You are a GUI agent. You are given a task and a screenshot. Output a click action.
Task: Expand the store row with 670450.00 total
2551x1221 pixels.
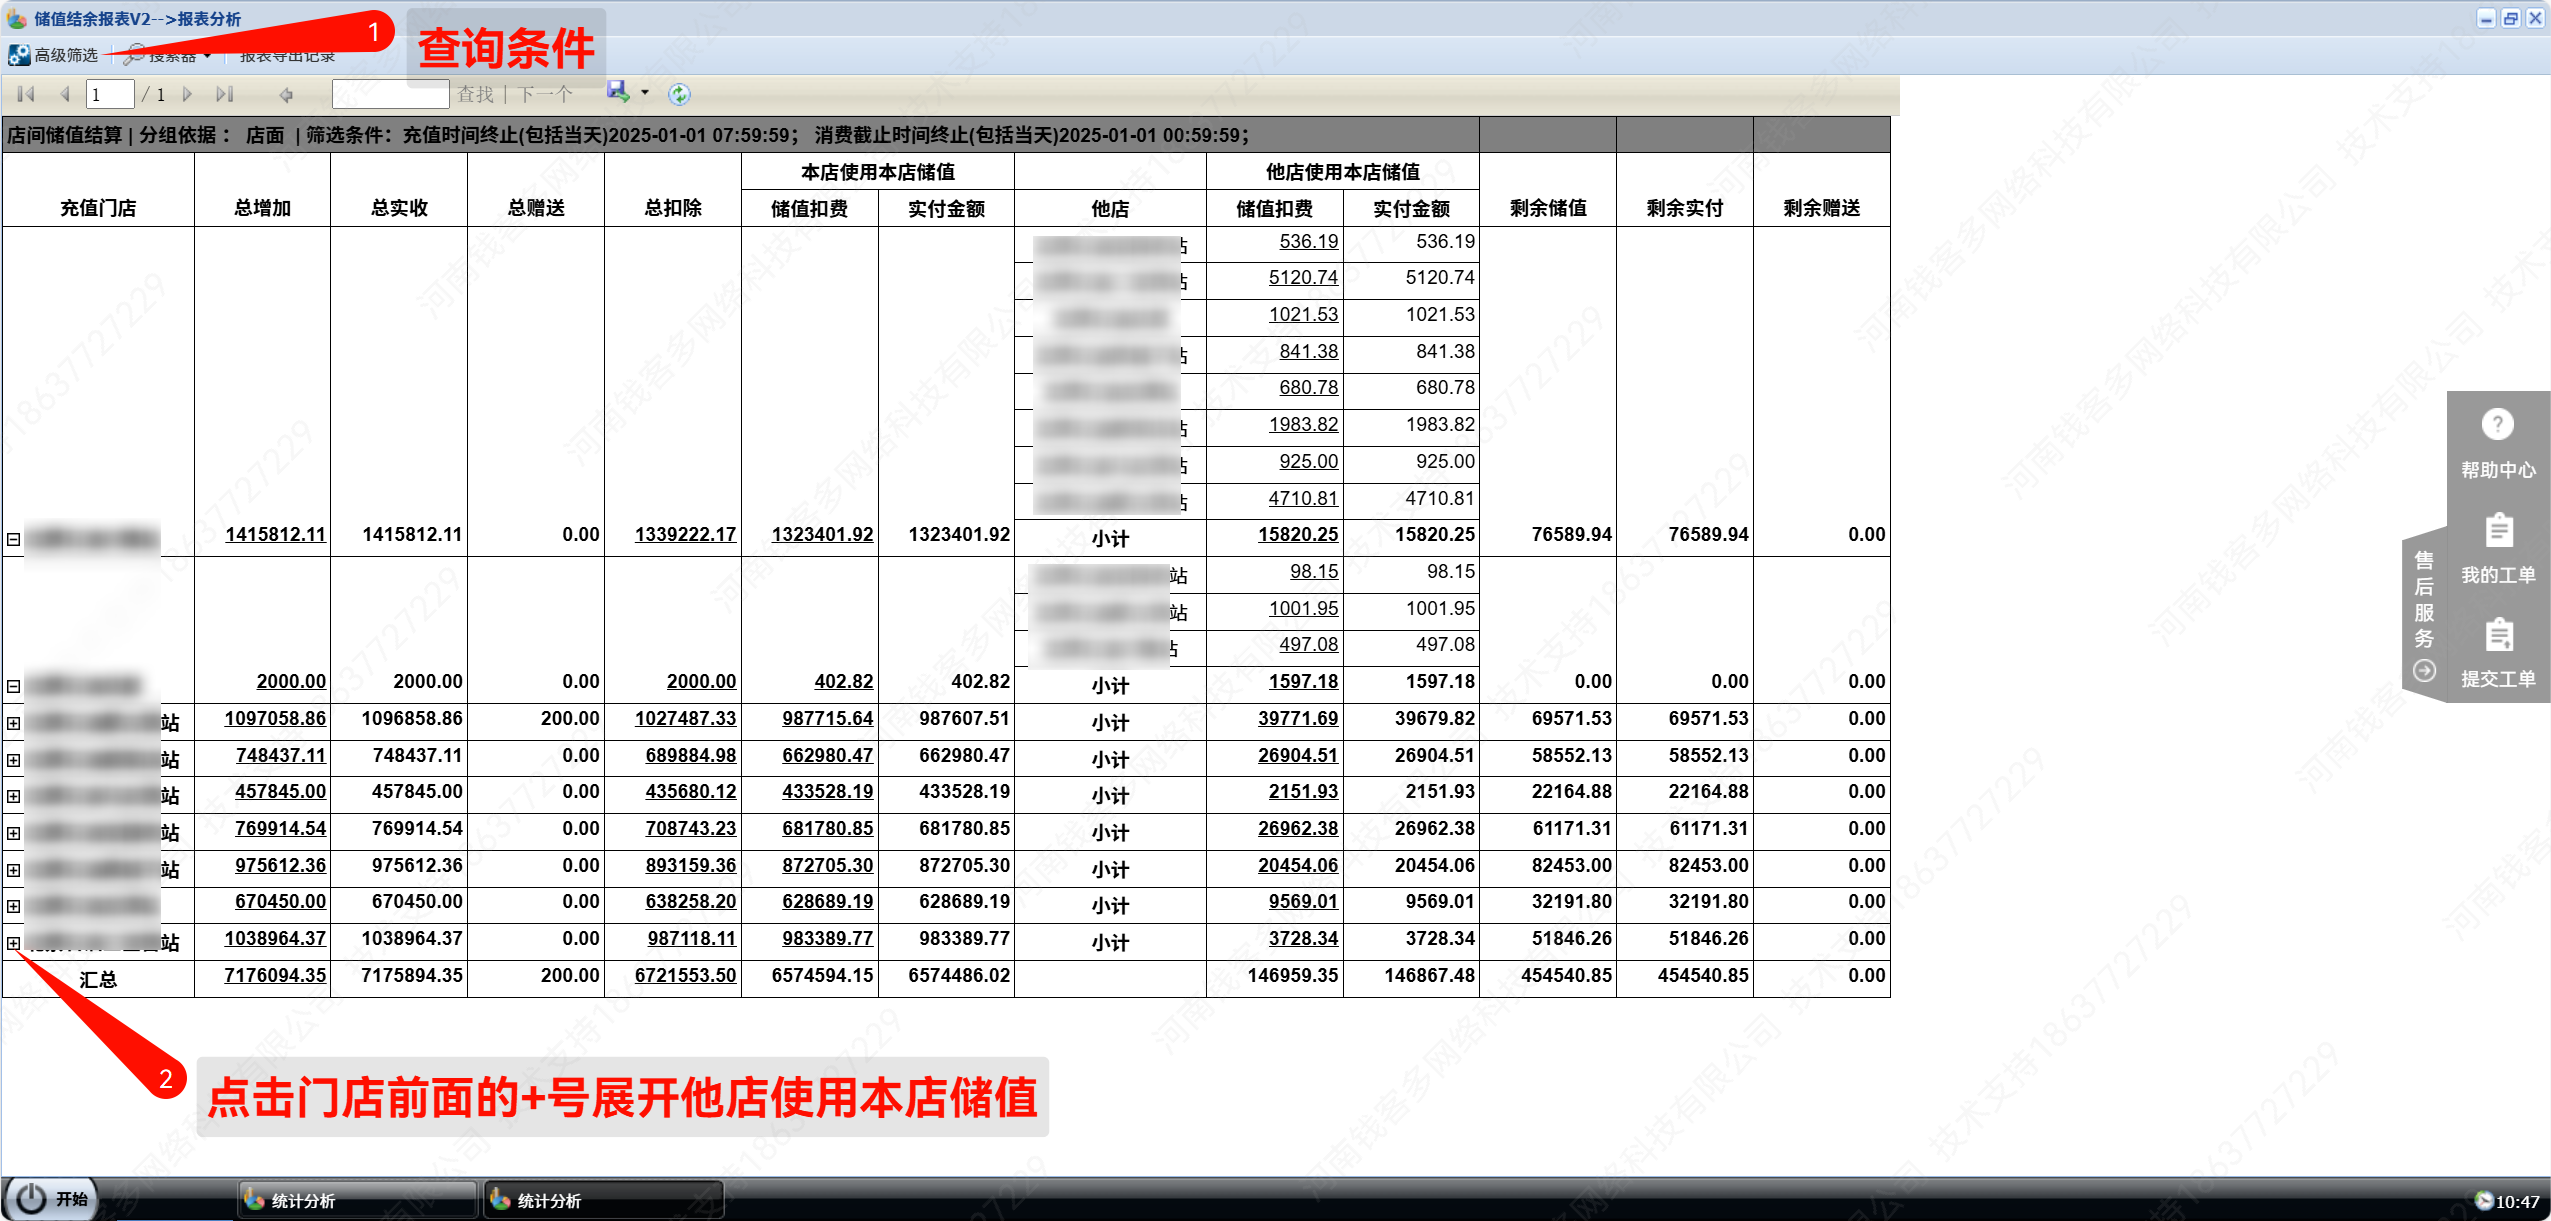14,906
